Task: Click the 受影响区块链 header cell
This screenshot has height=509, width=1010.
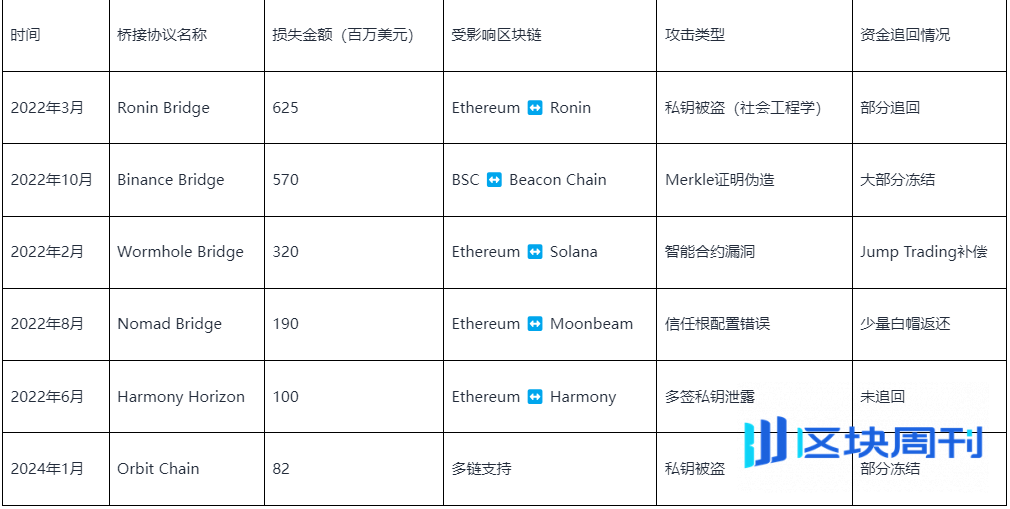Action: 550,35
